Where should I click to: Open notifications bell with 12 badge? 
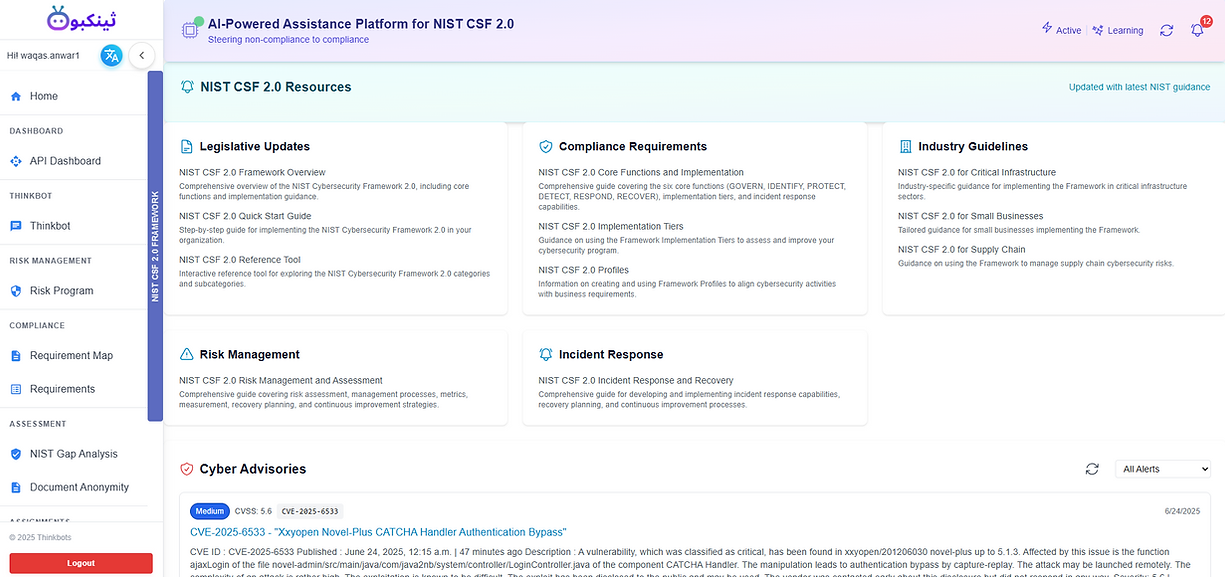(x=1198, y=29)
